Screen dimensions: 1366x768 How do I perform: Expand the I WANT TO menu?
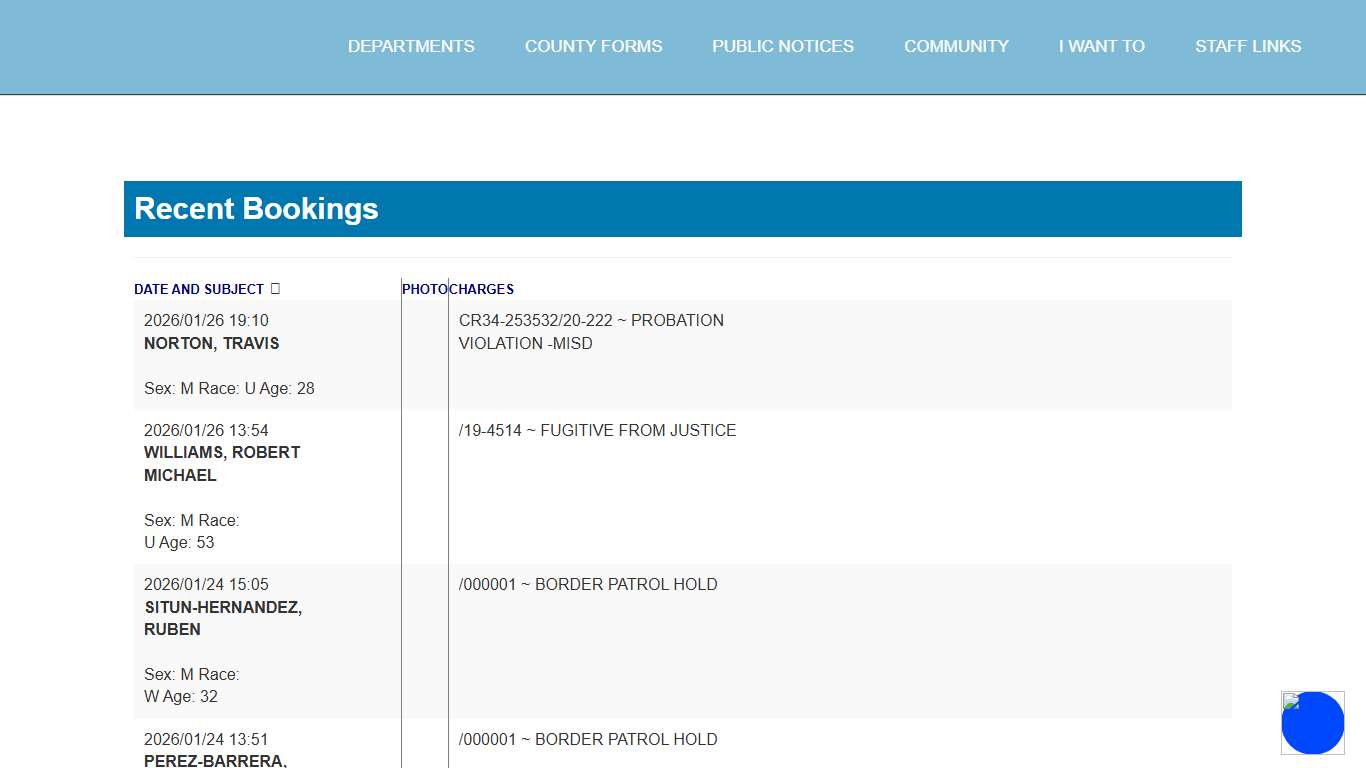pyautogui.click(x=1101, y=46)
